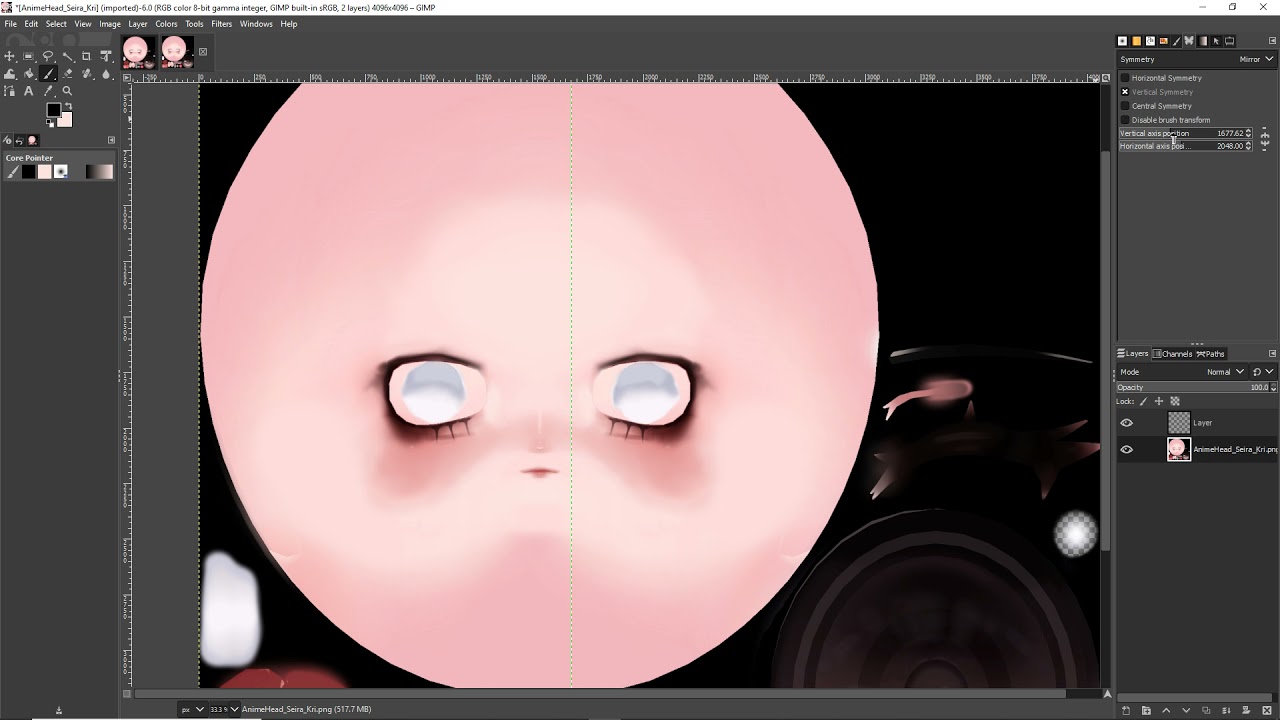Select the Zoom magnifier tool
Screen dimensions: 1280x720
click(67, 91)
